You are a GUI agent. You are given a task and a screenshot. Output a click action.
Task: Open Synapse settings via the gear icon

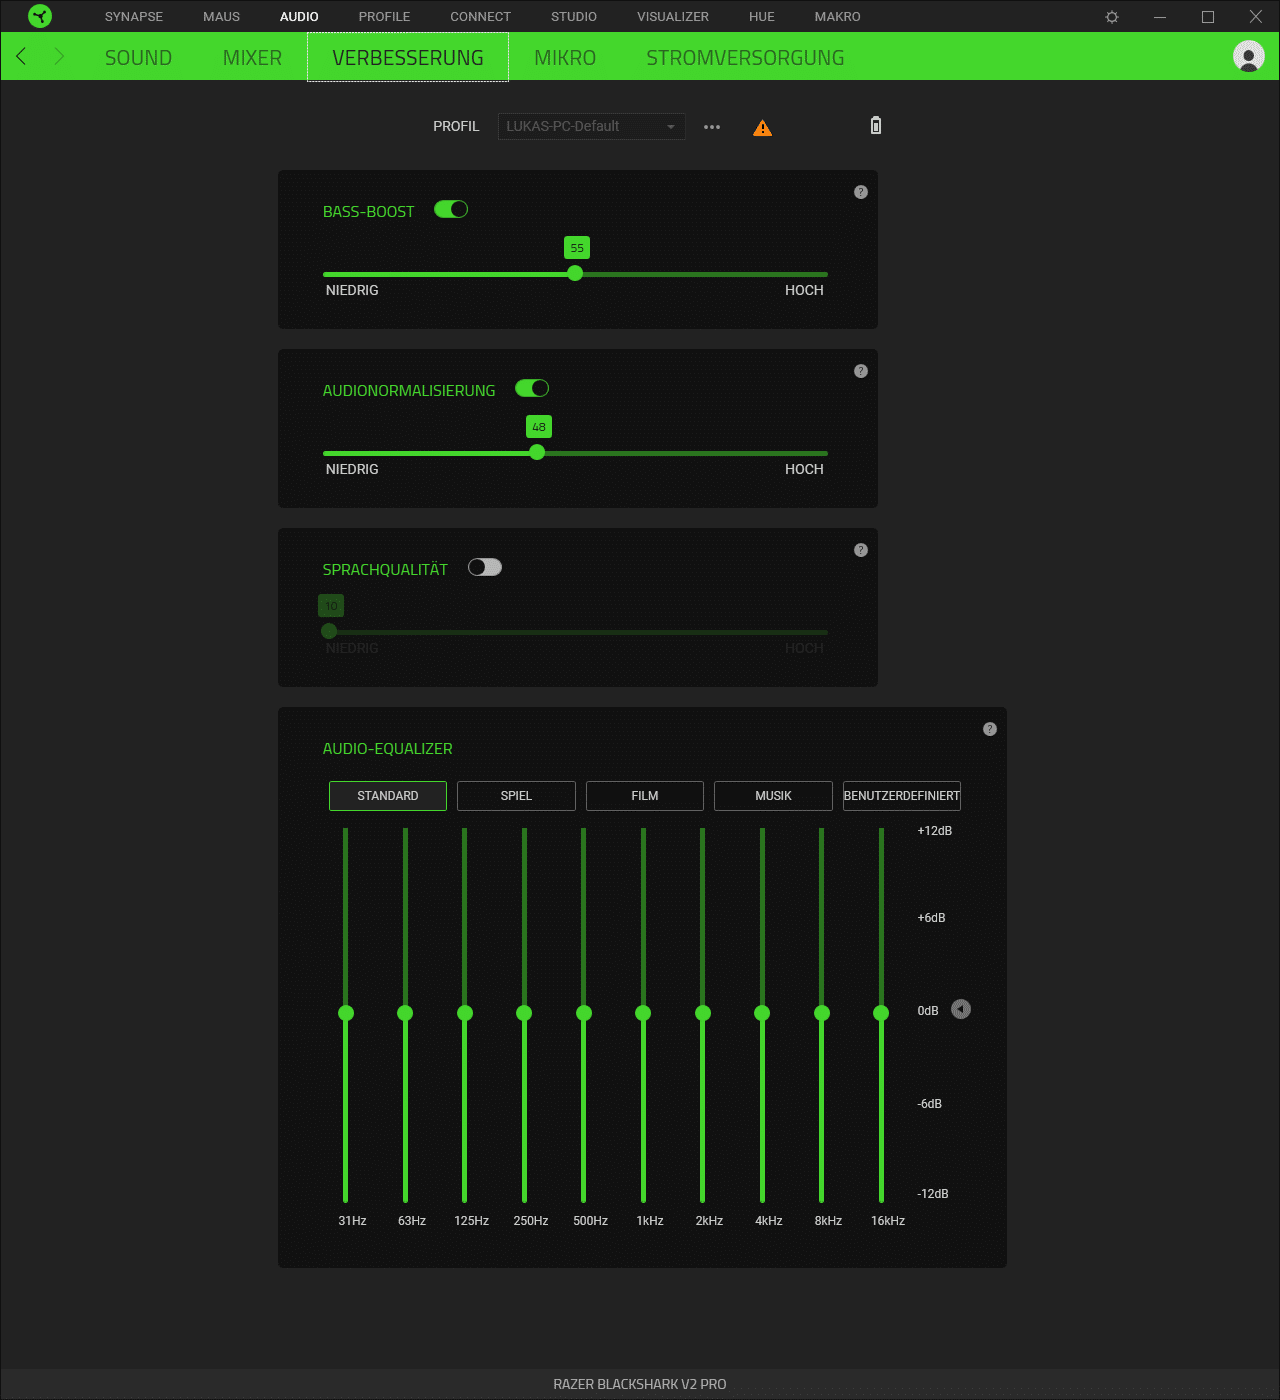[1111, 16]
